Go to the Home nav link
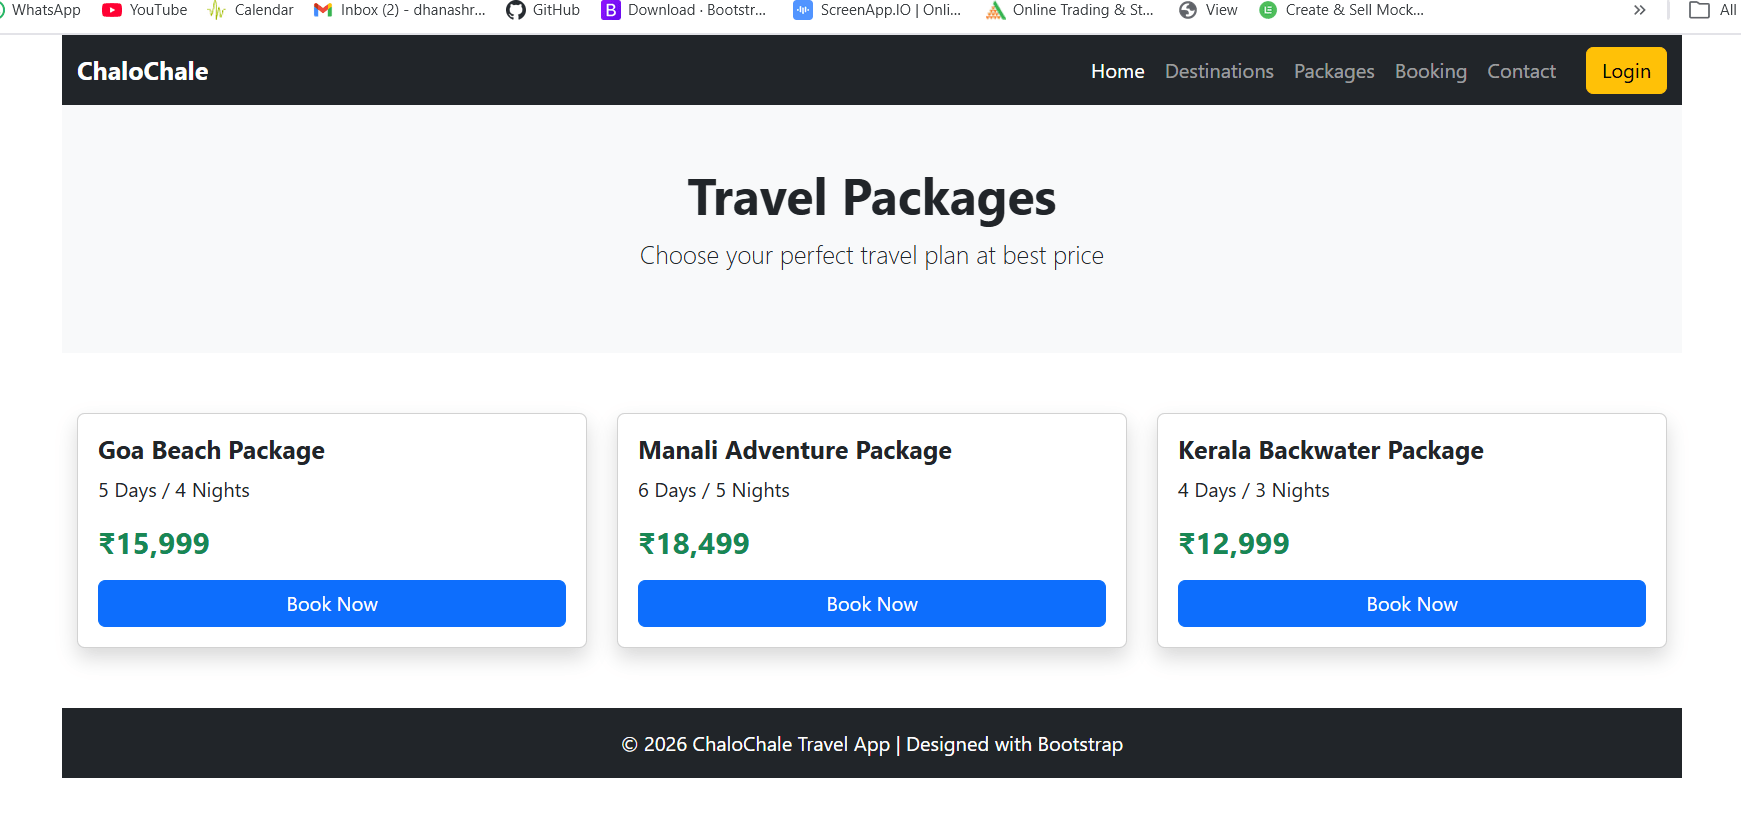 (x=1118, y=71)
